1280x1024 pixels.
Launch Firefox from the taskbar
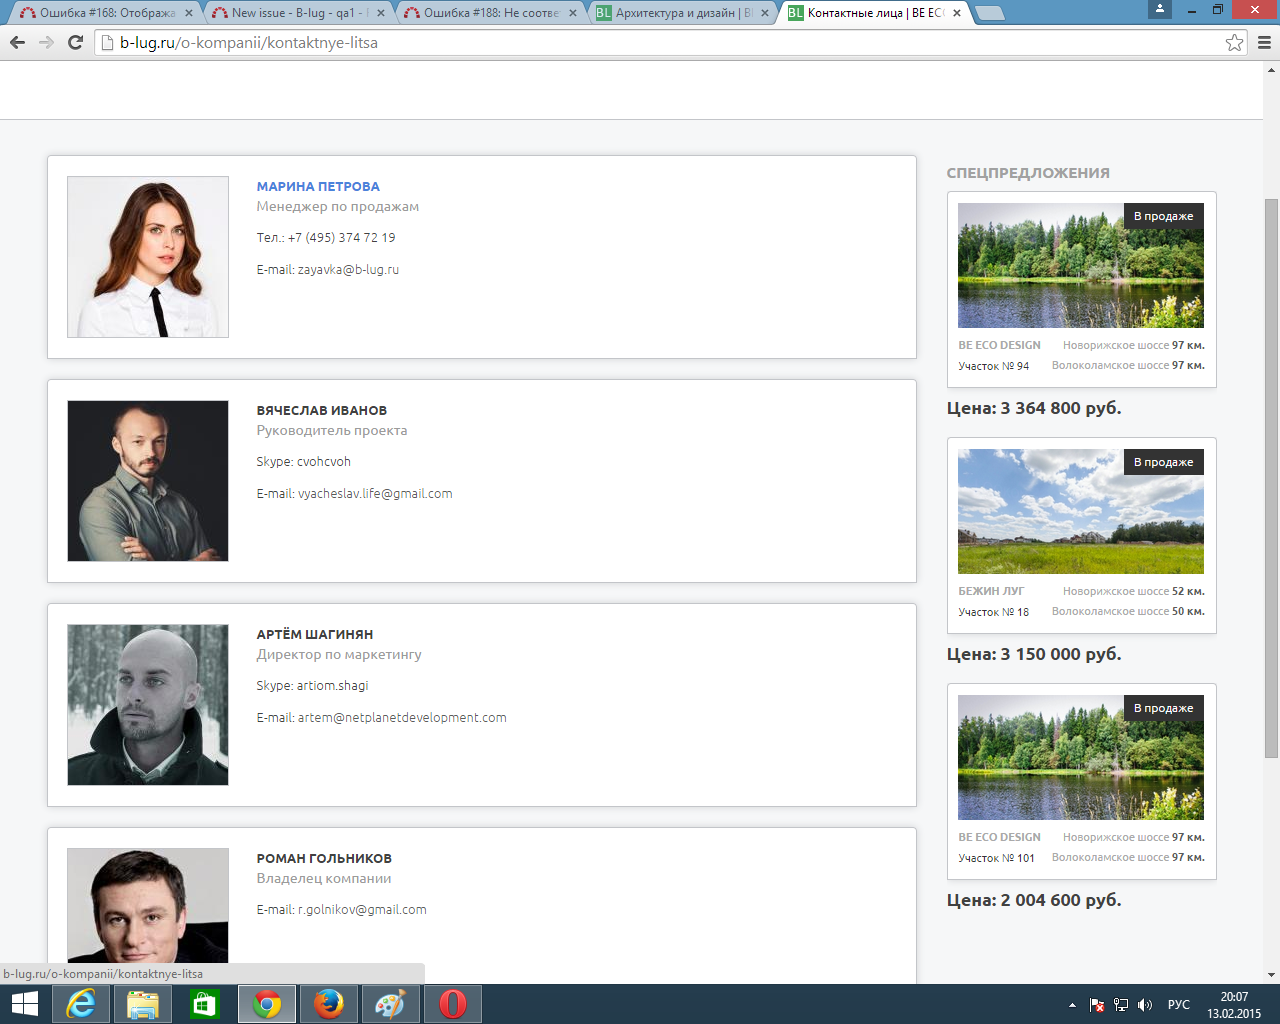click(x=328, y=1004)
